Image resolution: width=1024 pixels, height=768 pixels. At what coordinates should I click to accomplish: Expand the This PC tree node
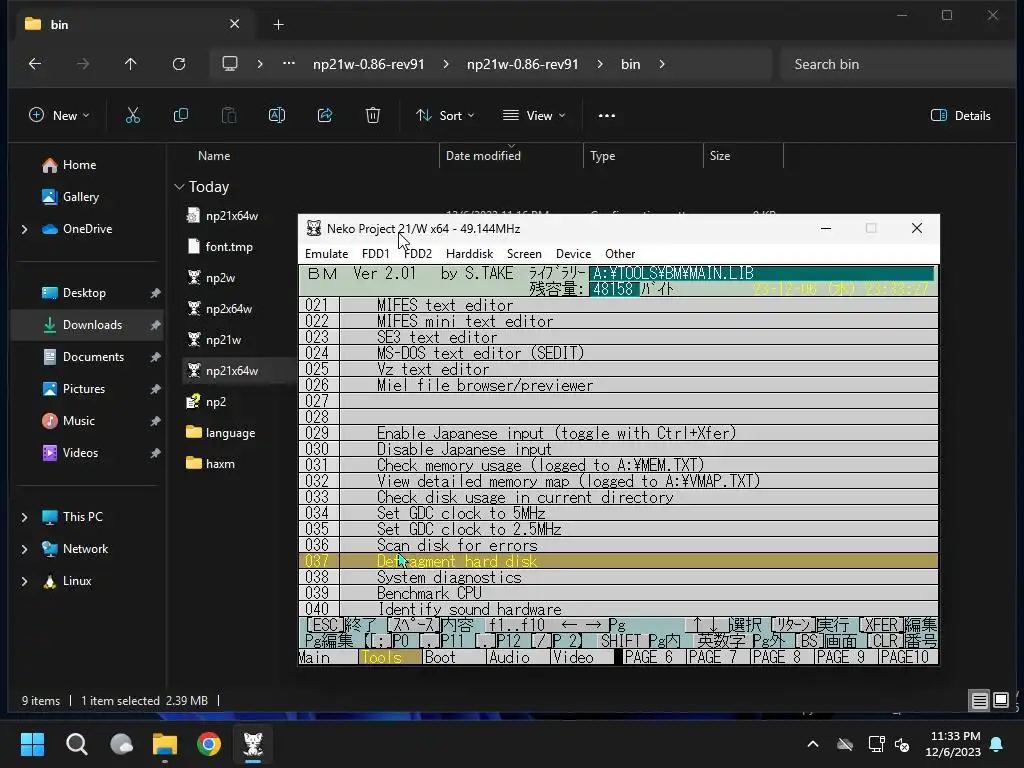point(24,517)
